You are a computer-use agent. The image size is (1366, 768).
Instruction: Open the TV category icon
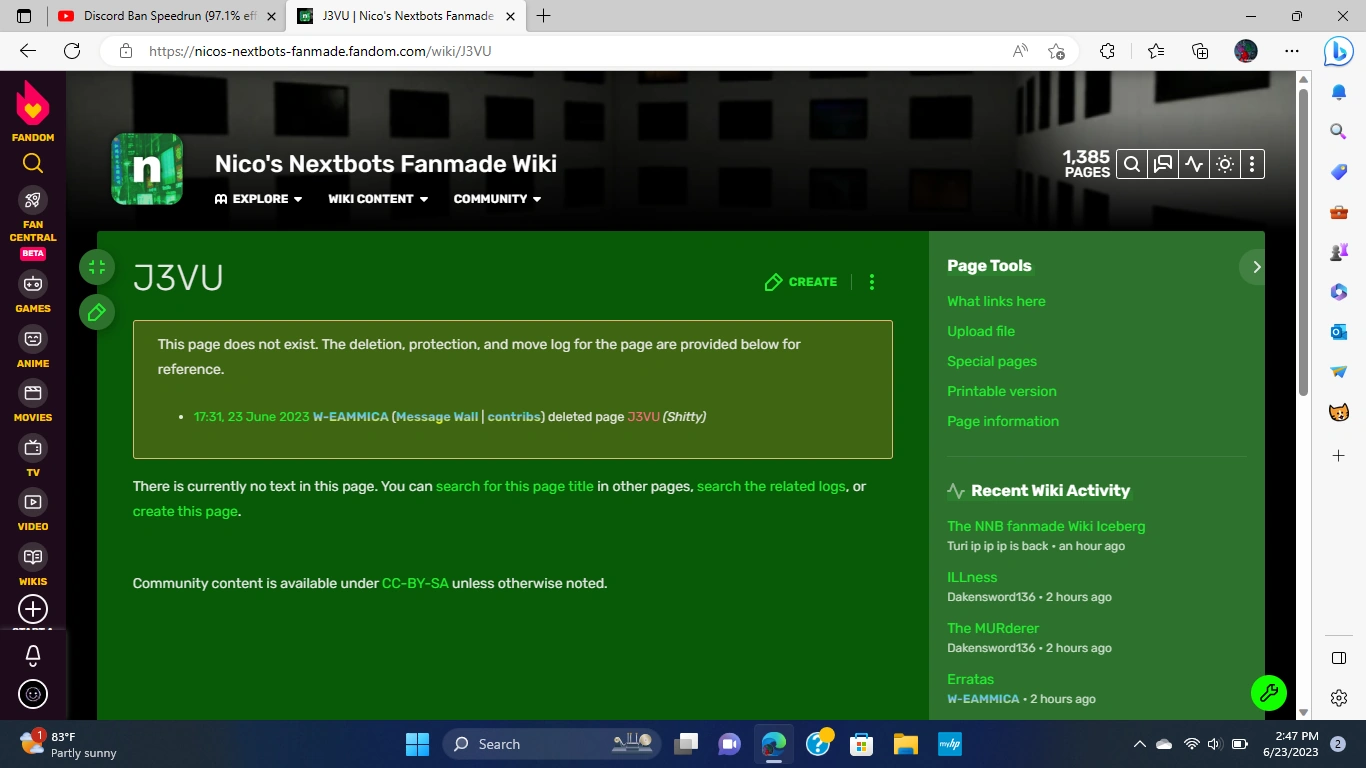33,447
